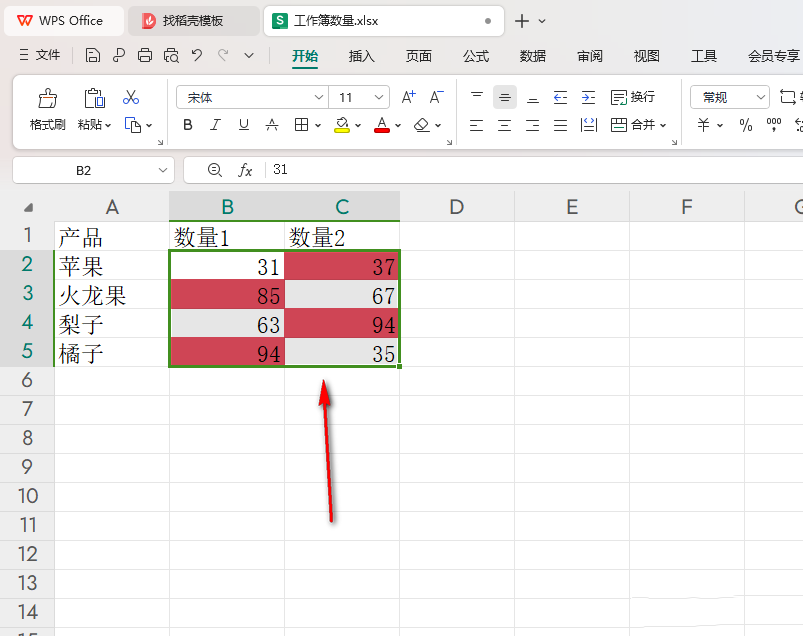This screenshot has height=636, width=803.
Task: Expand border style dropdown arrow
Action: pyautogui.click(x=318, y=125)
